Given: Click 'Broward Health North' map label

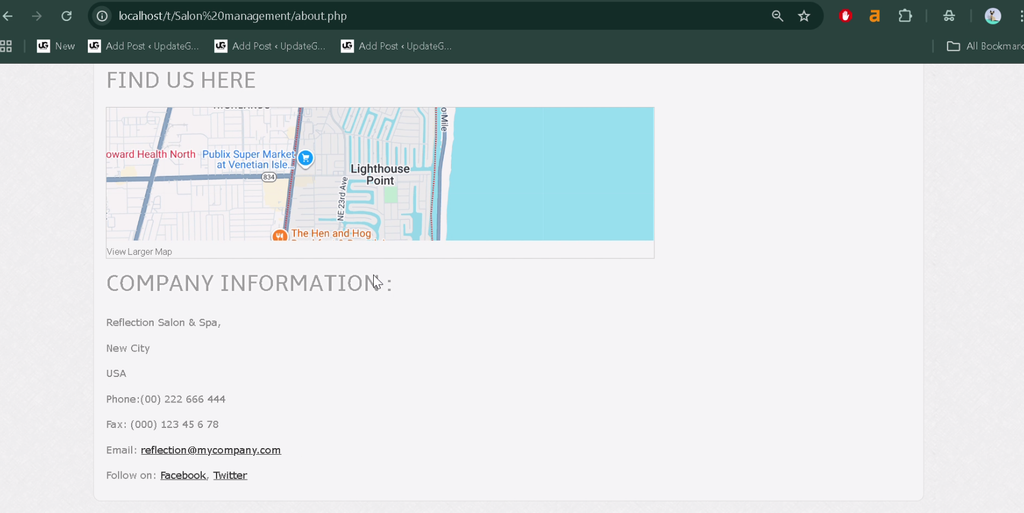Looking at the screenshot, I should coord(151,155).
